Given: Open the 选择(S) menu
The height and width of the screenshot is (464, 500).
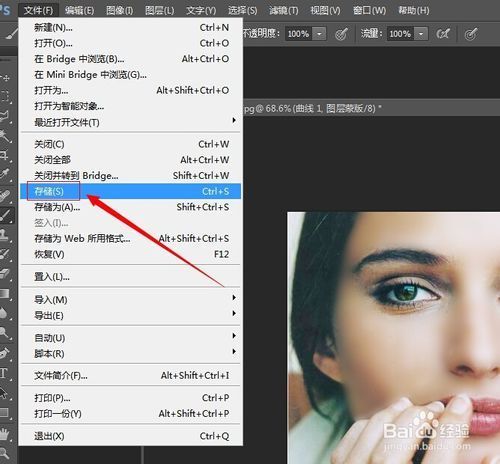Looking at the screenshot, I should click(242, 10).
